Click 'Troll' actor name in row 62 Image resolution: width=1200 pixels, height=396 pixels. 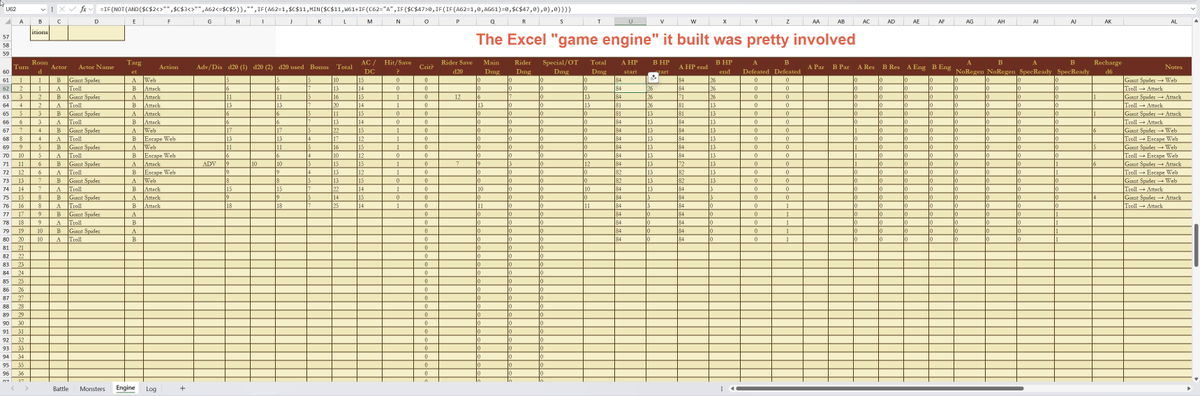(95, 87)
